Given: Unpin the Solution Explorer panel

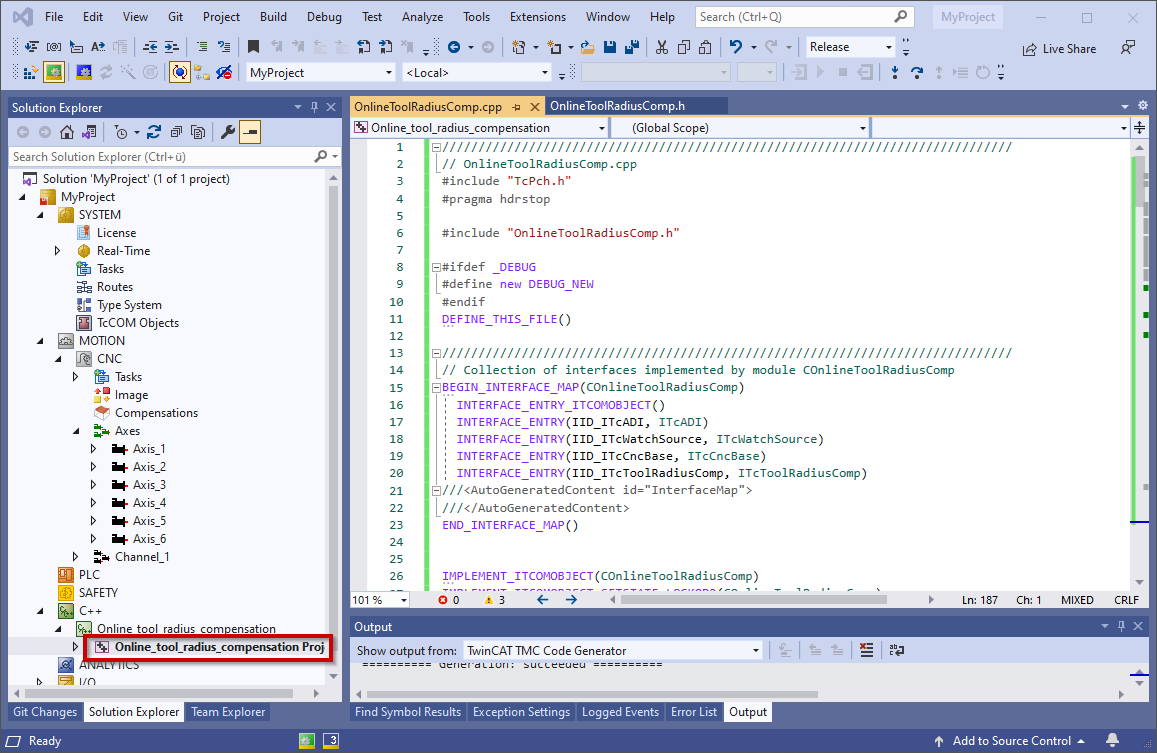Looking at the screenshot, I should 313,107.
